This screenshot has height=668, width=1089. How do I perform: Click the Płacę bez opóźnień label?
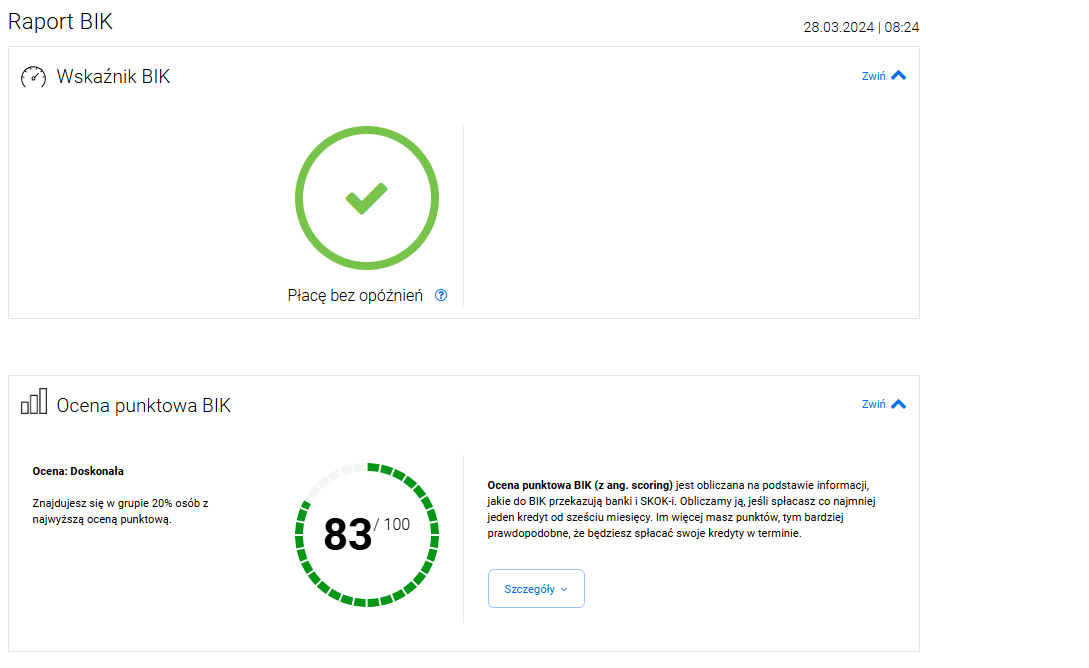[355, 296]
